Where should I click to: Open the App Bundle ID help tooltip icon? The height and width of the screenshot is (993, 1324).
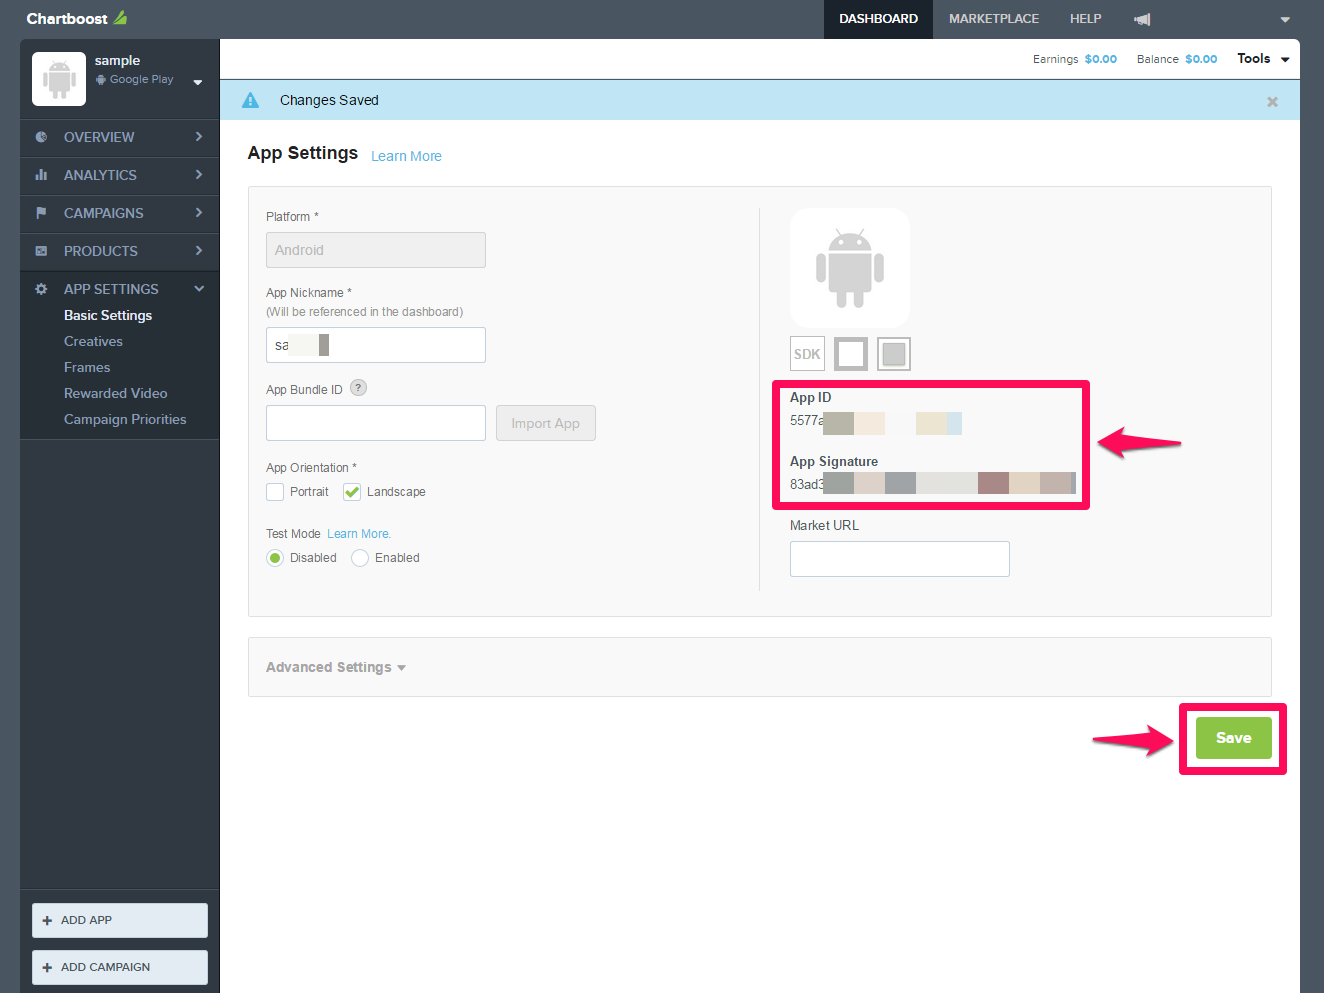[358, 388]
